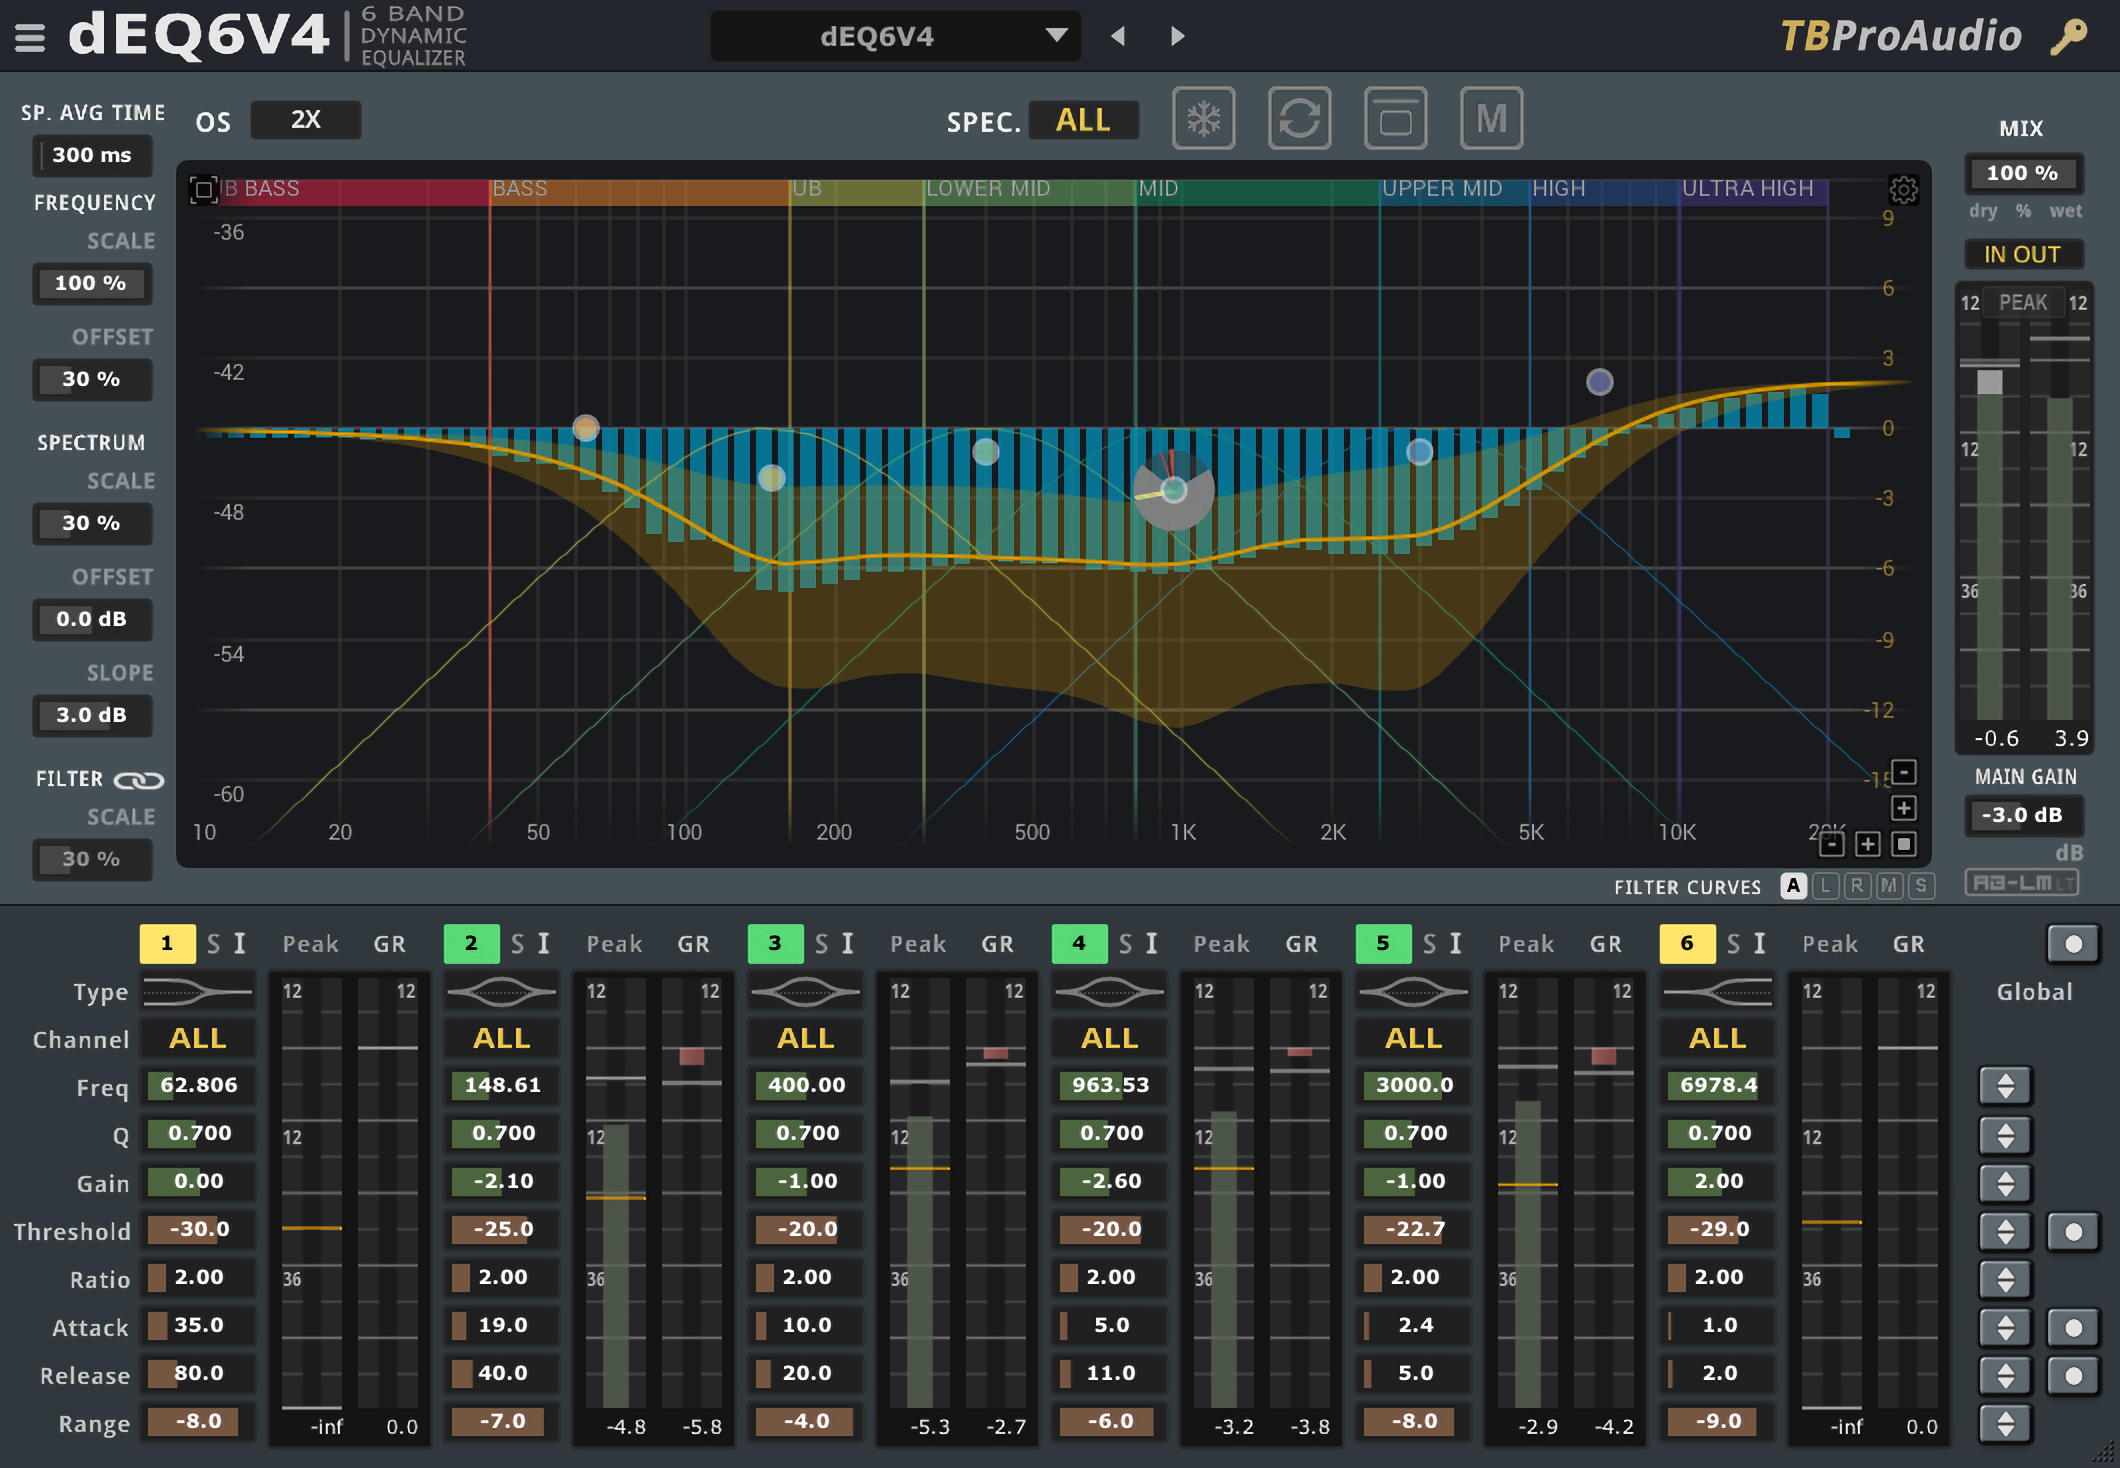Open band 5 Channel ALL selector
The image size is (2120, 1468).
point(1413,1038)
